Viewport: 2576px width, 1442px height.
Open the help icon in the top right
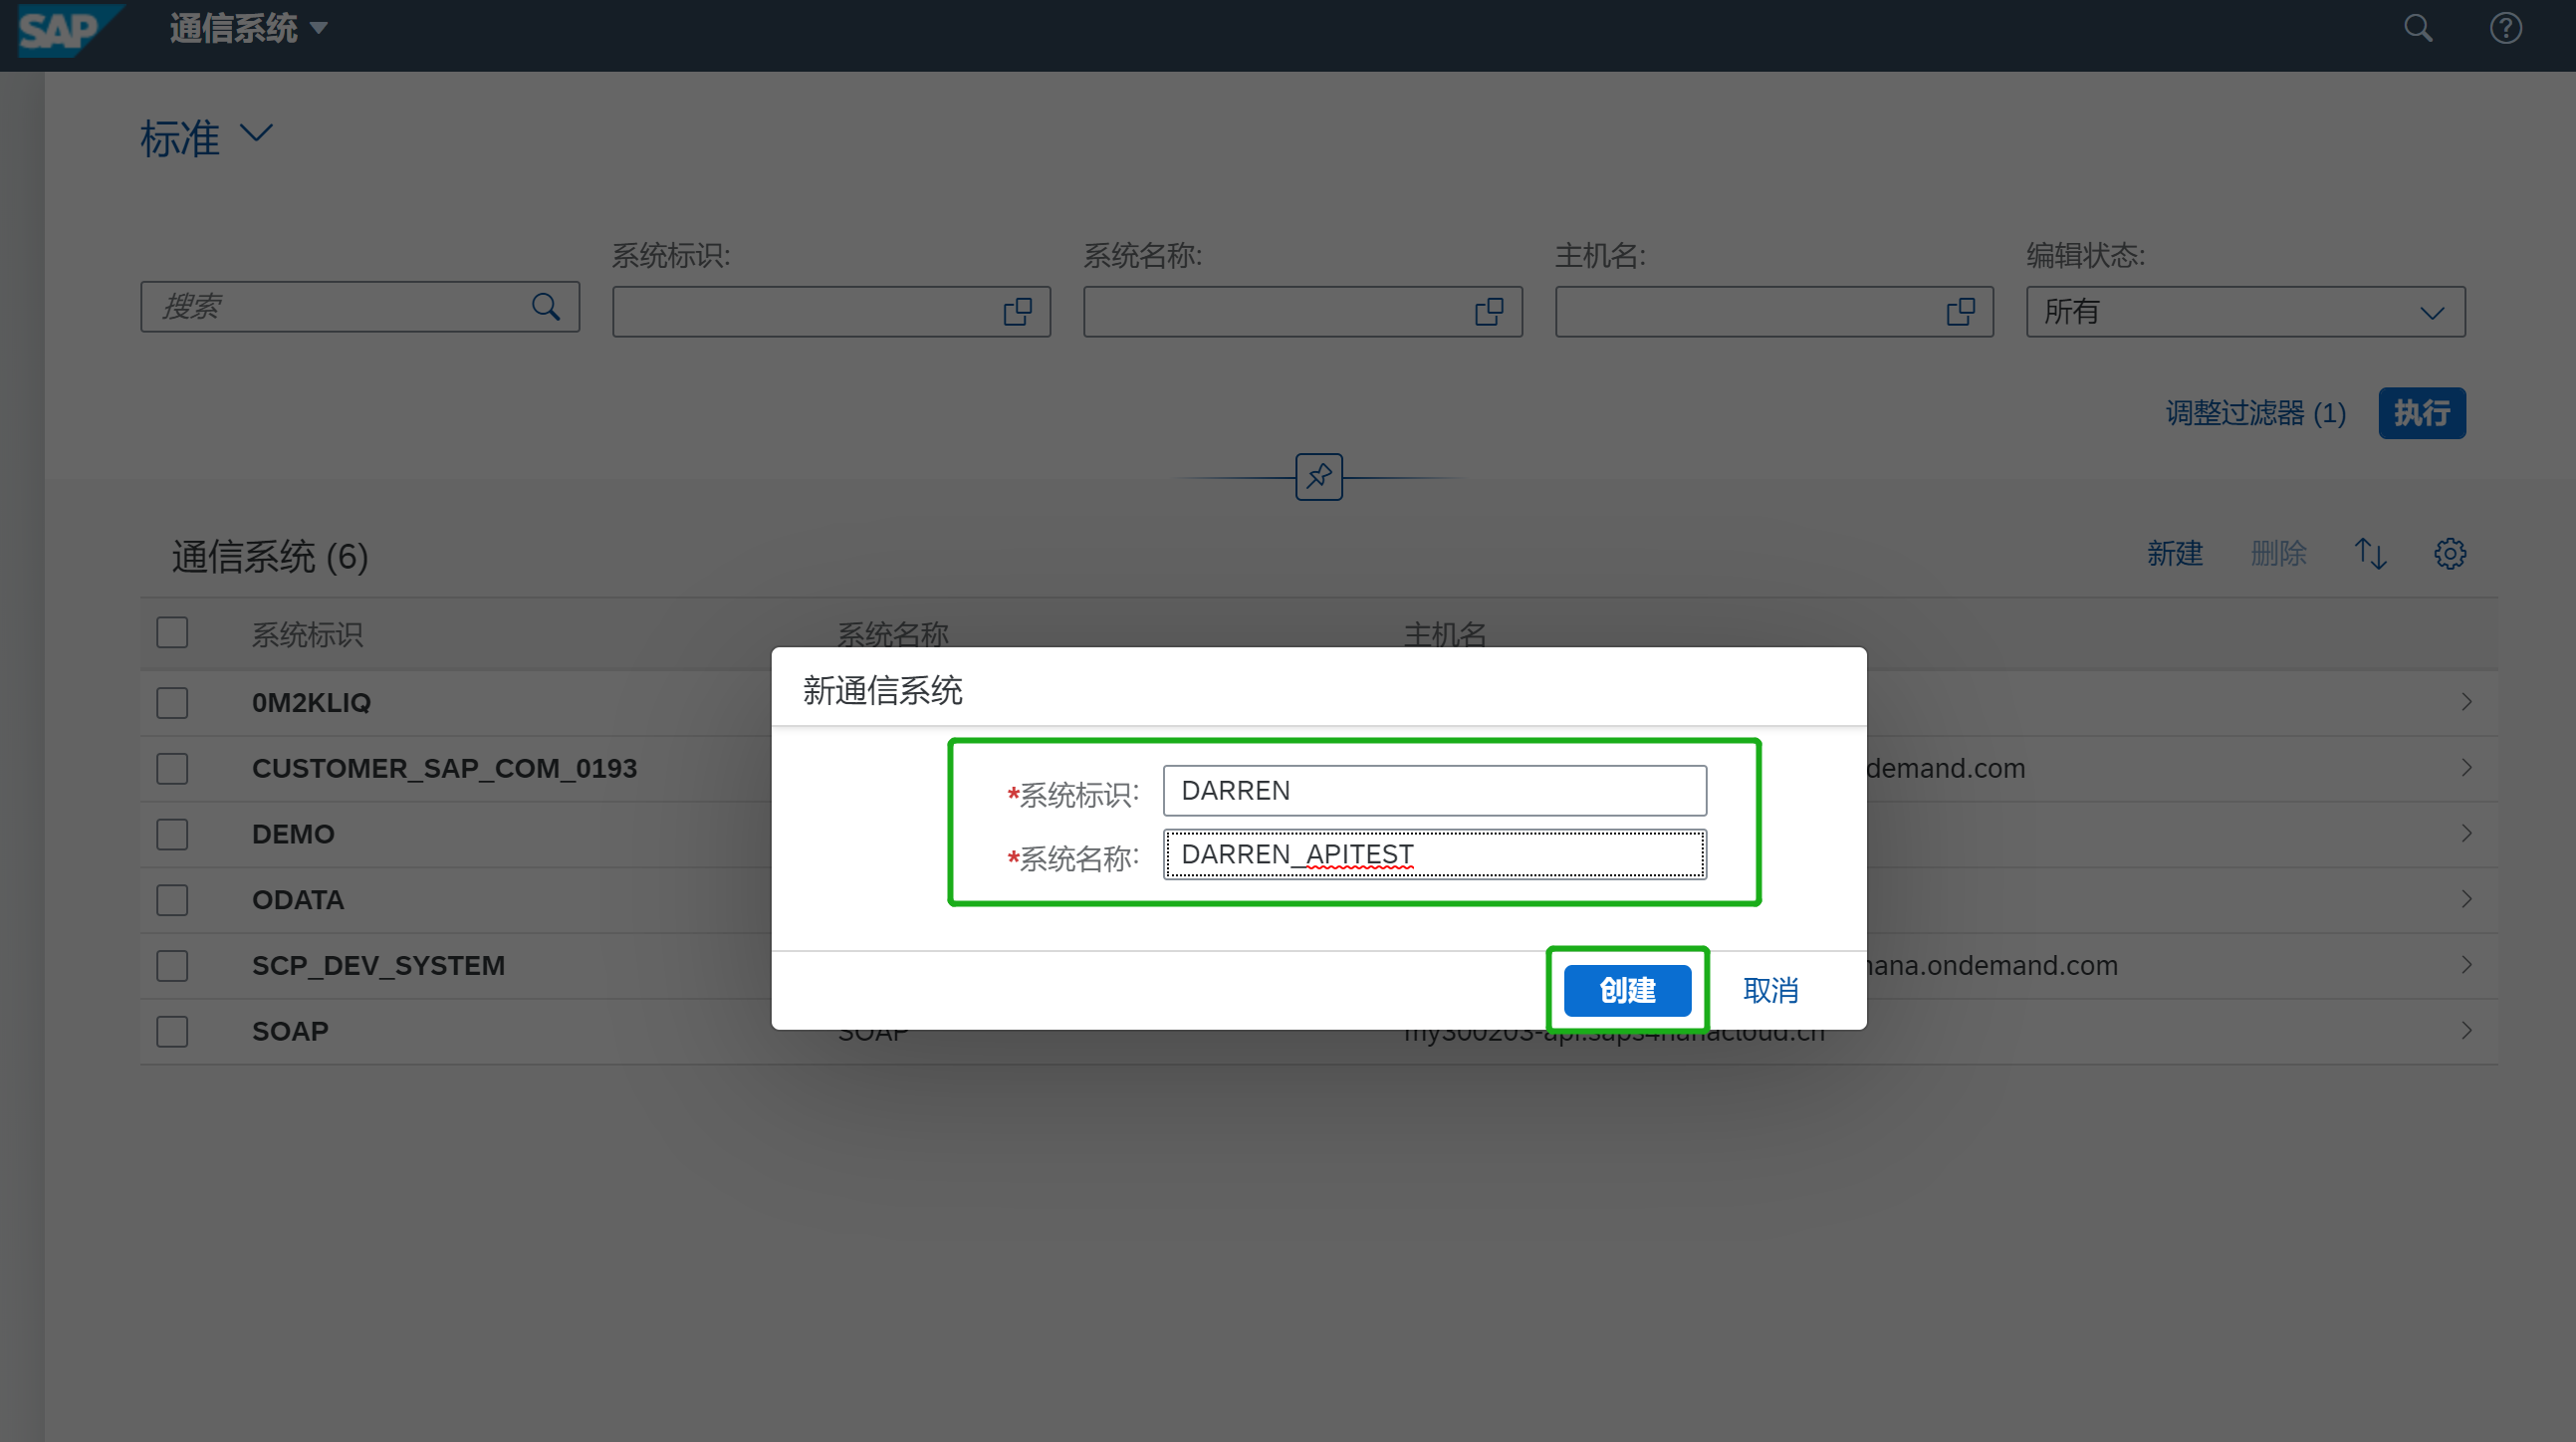point(2505,28)
